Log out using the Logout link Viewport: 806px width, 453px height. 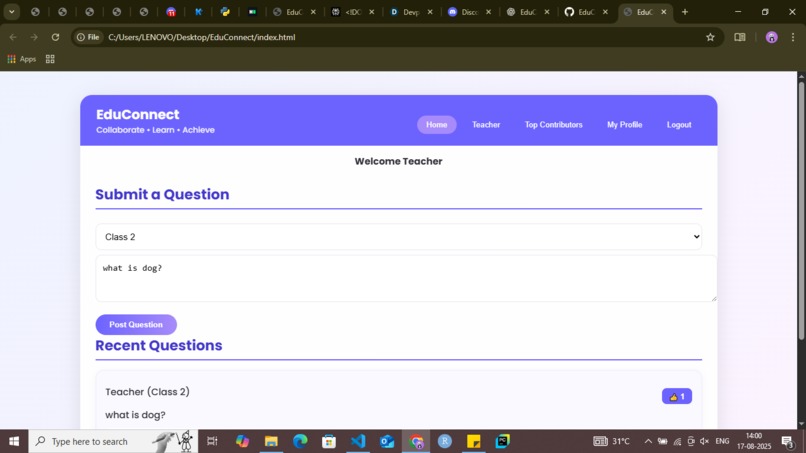click(x=679, y=124)
